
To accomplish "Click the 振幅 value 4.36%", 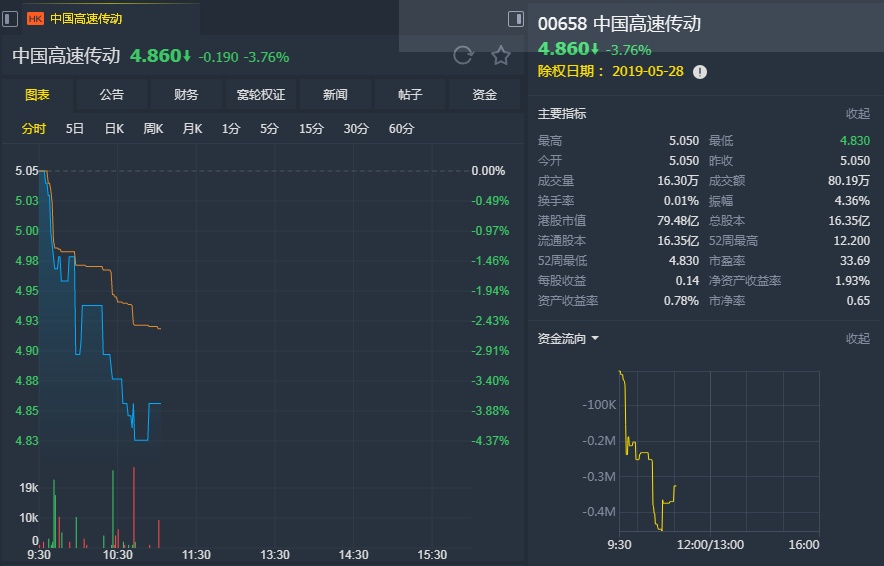I will [852, 201].
